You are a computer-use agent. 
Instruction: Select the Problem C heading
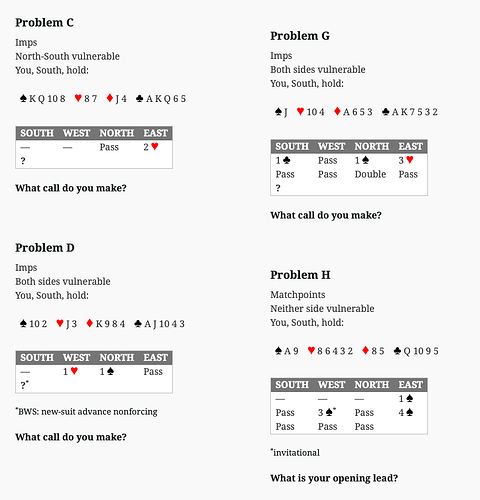[x=44, y=23]
